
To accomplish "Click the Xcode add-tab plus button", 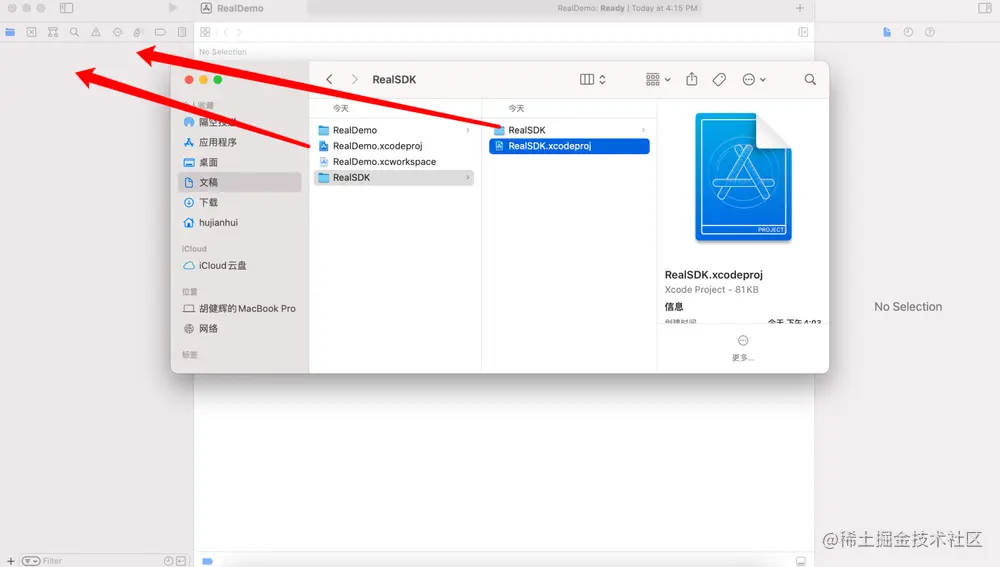I will tap(800, 8).
